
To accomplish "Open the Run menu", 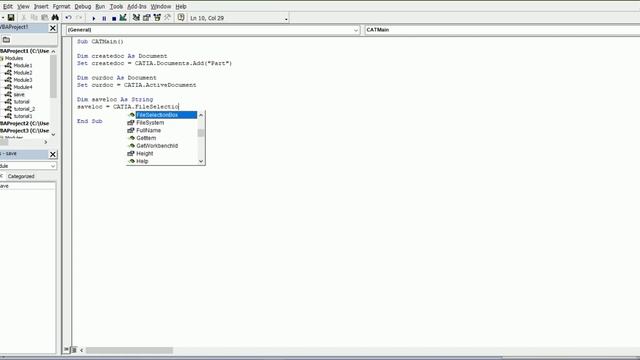I will 100,7.
